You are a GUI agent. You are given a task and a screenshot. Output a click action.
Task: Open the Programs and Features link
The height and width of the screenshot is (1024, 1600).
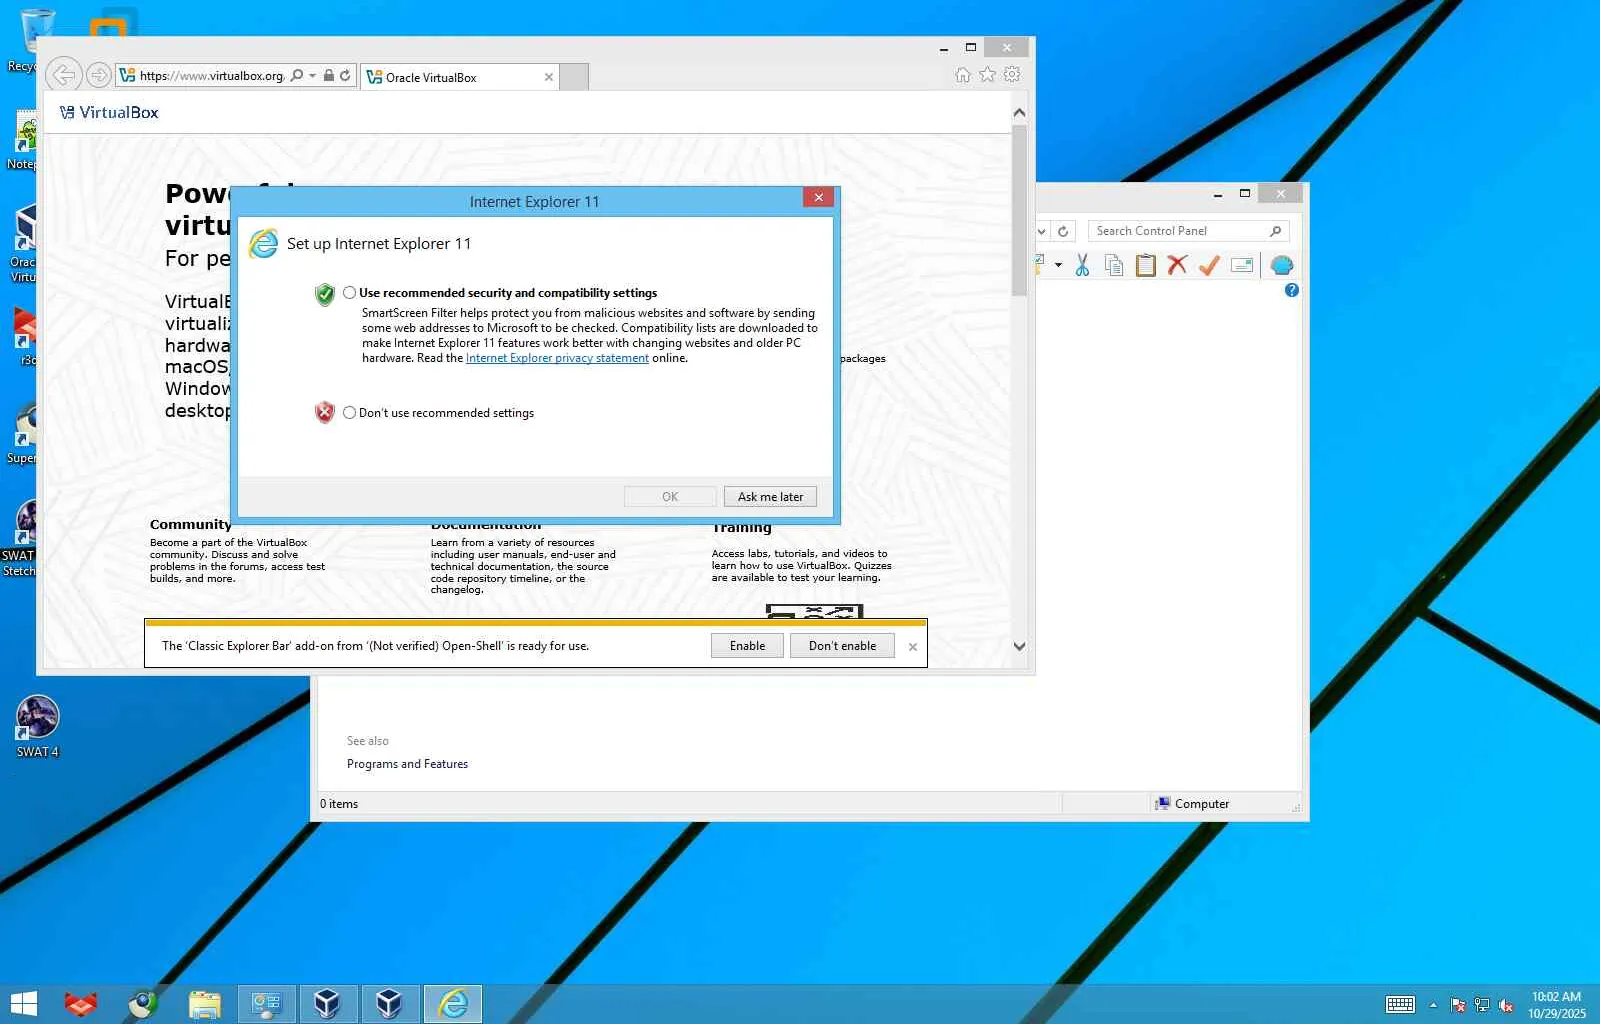click(x=407, y=764)
